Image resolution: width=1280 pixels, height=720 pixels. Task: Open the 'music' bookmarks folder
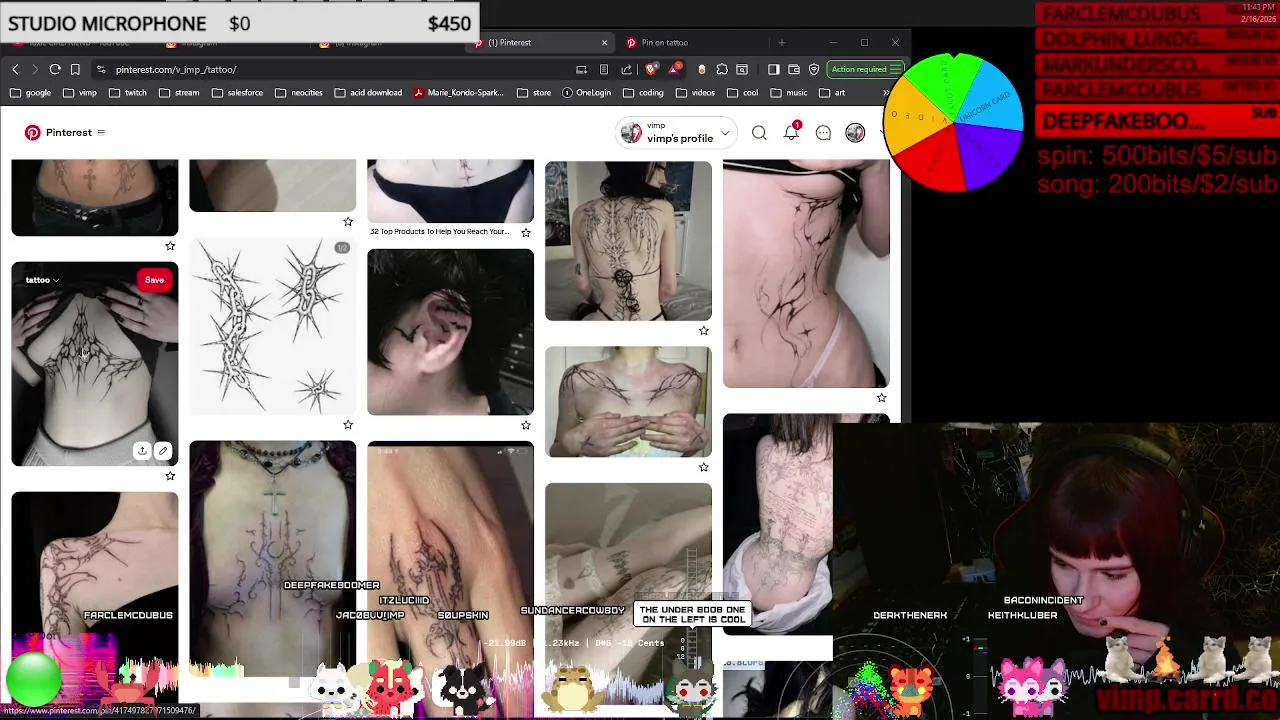(788, 92)
